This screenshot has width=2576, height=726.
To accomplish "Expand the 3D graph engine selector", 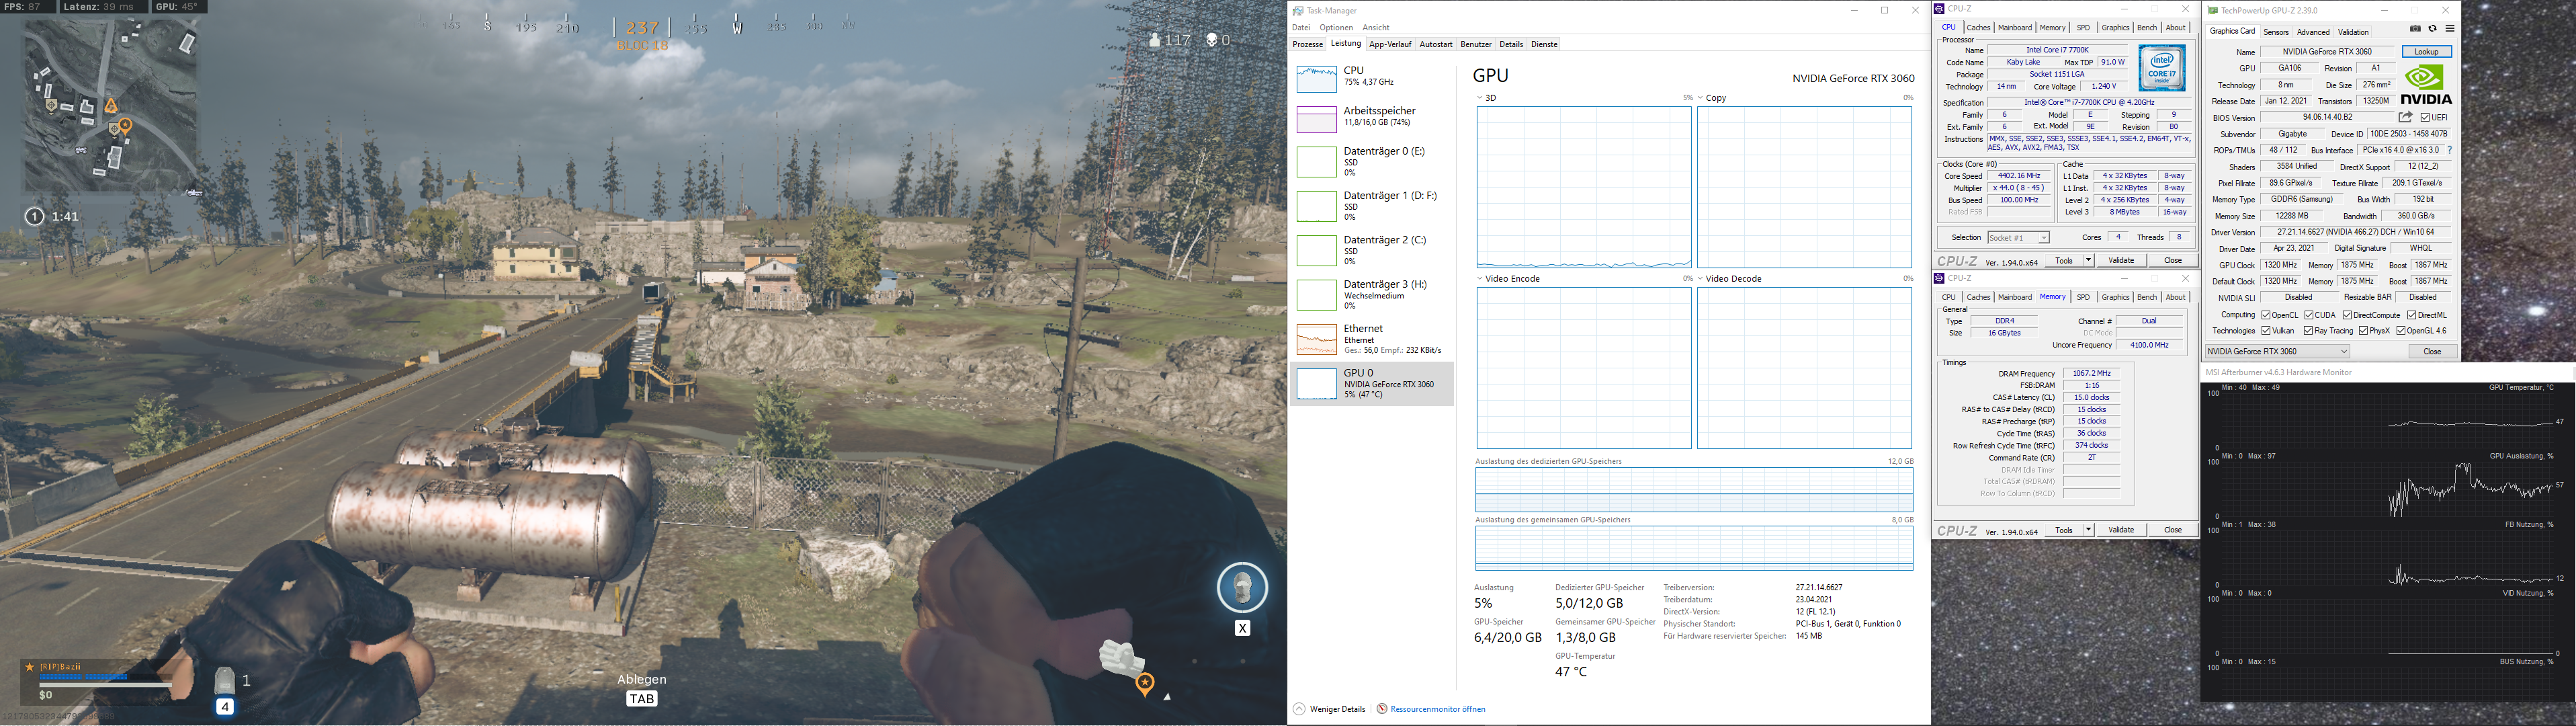I will 1481,98.
